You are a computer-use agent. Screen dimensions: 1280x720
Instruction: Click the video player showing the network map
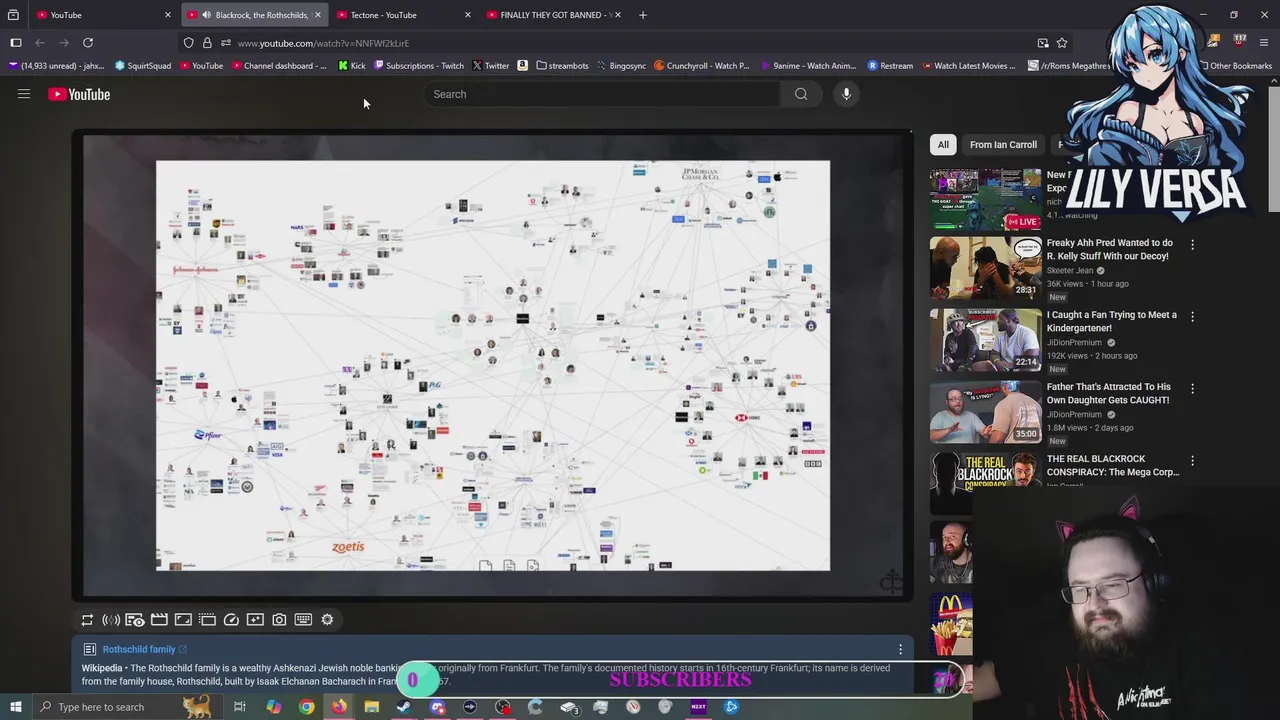(492, 365)
